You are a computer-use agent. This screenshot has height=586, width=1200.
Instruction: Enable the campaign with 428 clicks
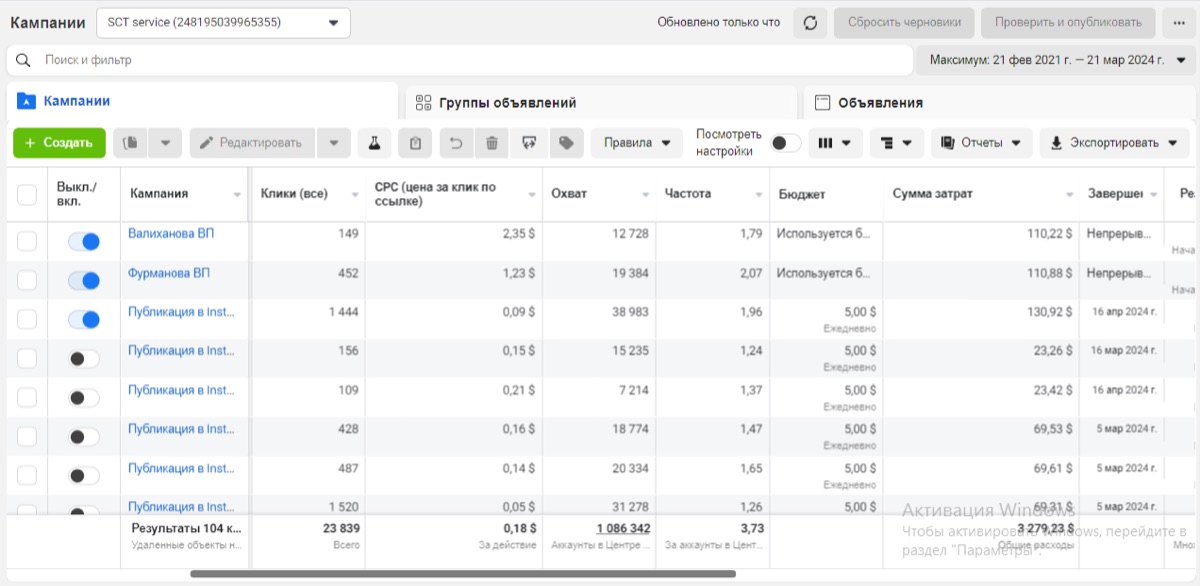(84, 437)
